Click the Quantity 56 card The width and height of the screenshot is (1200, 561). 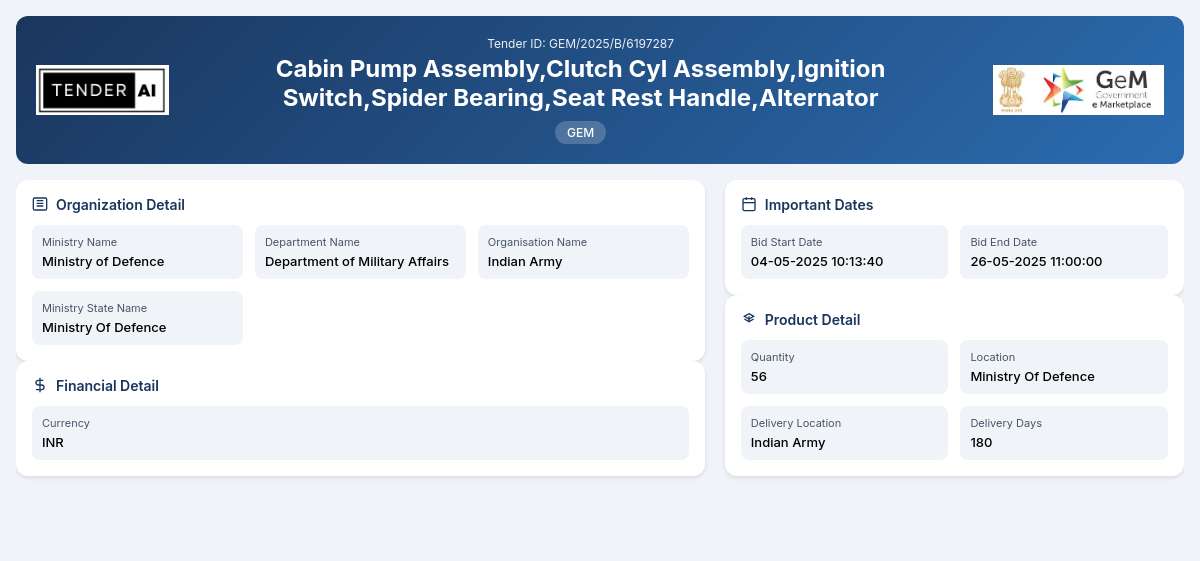coord(844,367)
